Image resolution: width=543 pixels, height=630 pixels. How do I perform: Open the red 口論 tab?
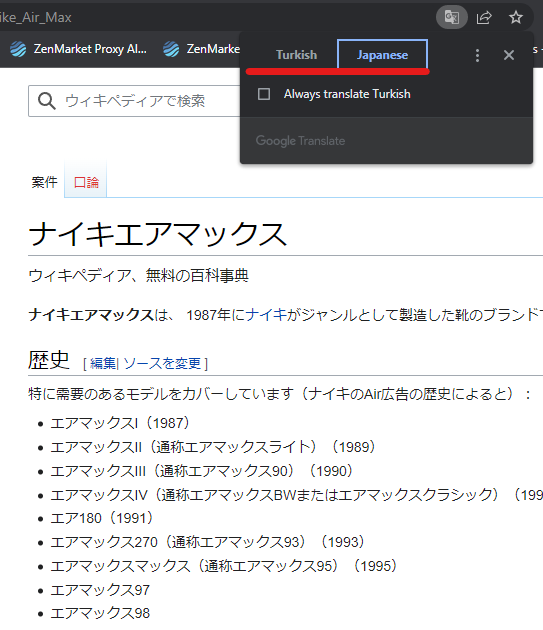tap(86, 182)
